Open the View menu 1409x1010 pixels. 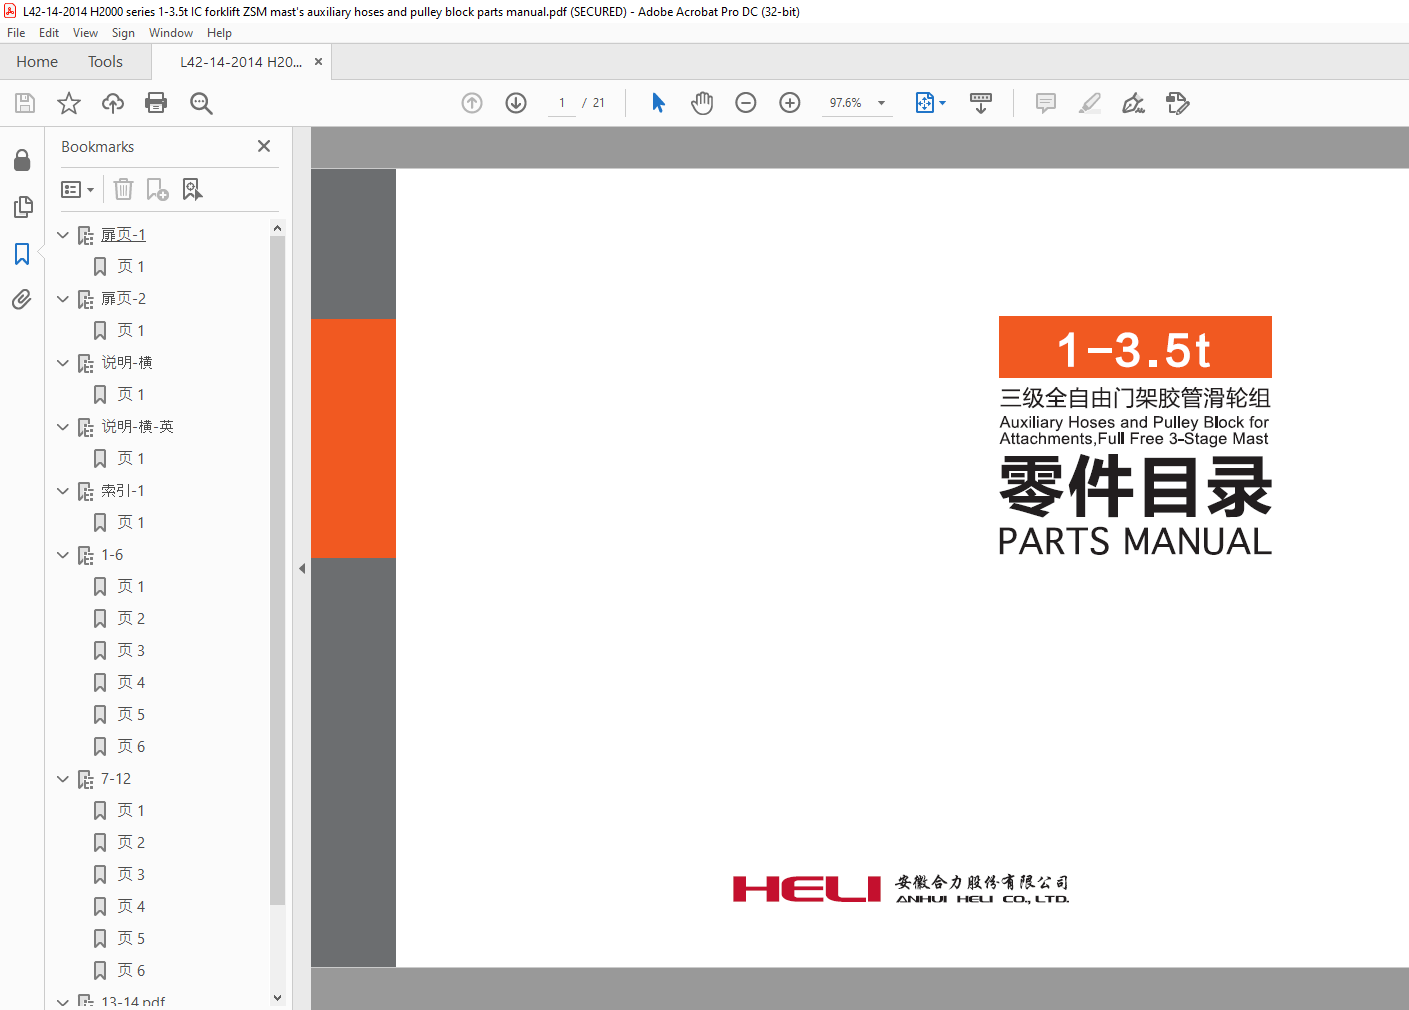coord(85,33)
